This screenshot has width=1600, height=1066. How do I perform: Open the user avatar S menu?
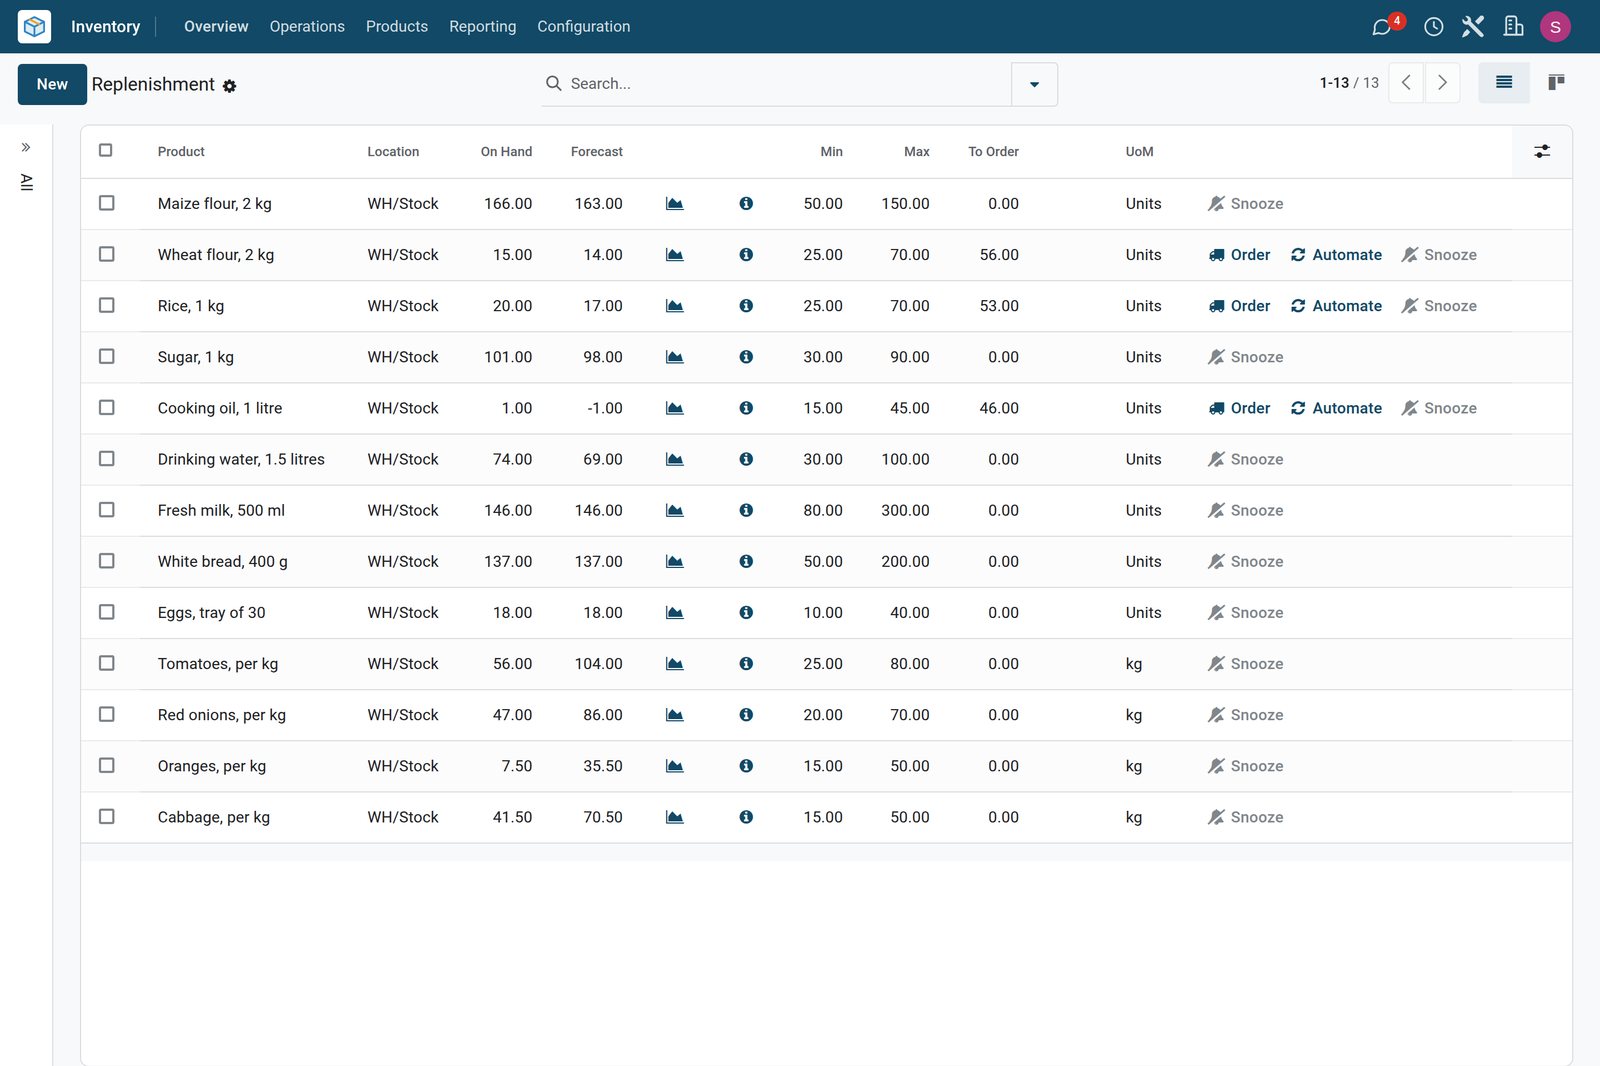(x=1555, y=27)
